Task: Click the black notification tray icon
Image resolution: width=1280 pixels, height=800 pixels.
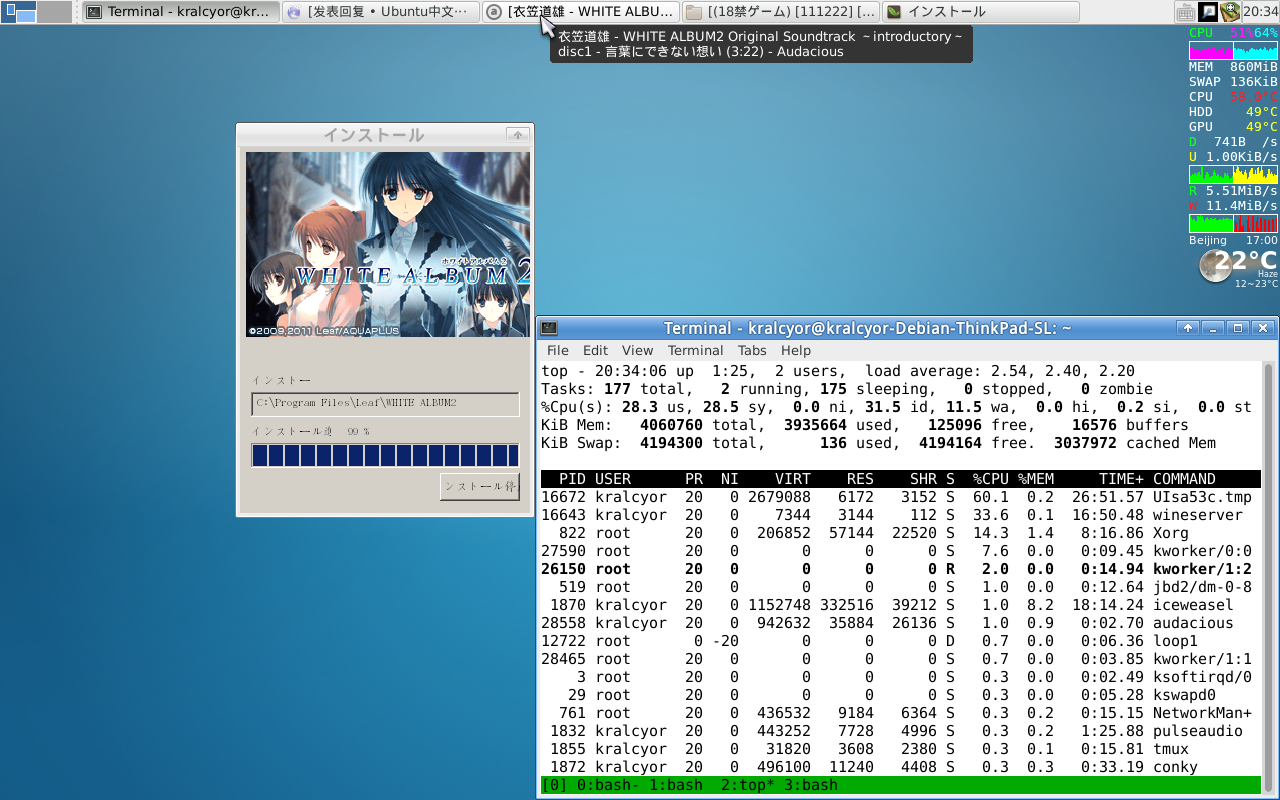Action: click(1208, 12)
